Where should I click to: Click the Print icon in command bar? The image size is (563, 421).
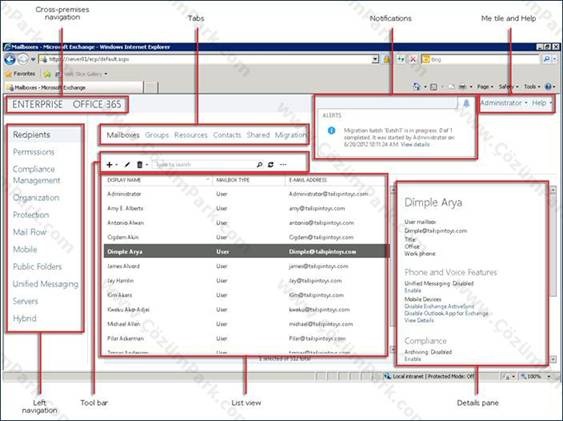tap(463, 87)
